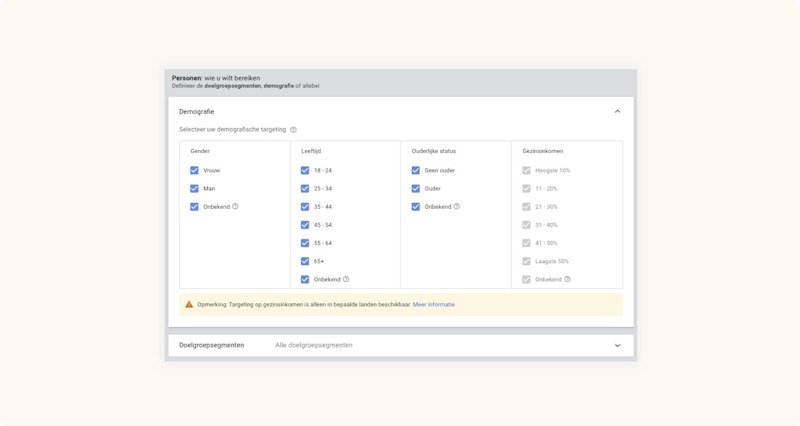This screenshot has height=426, width=800.
Task: Uncheck the Vrouw gender checkbox
Action: point(194,171)
